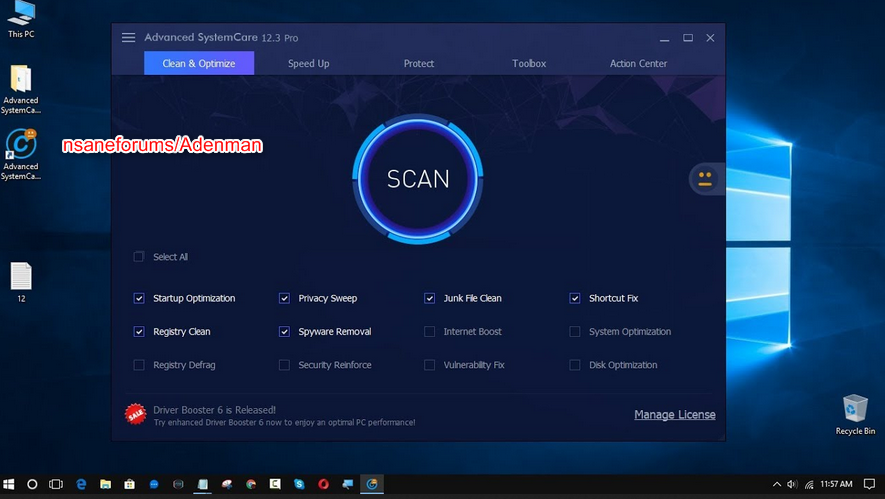Open the text file named 12
Viewport: 885px width, 499px height.
coord(21,282)
